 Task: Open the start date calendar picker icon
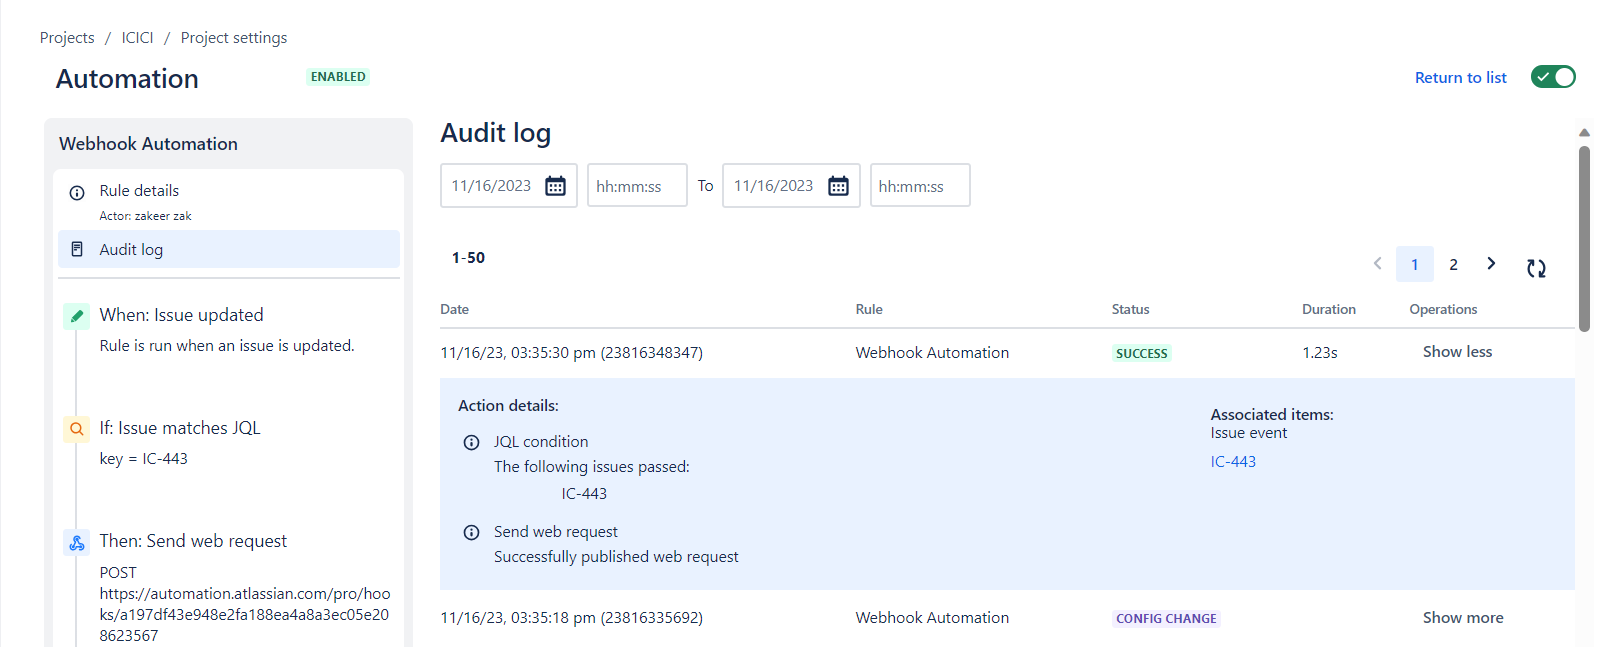(x=555, y=186)
